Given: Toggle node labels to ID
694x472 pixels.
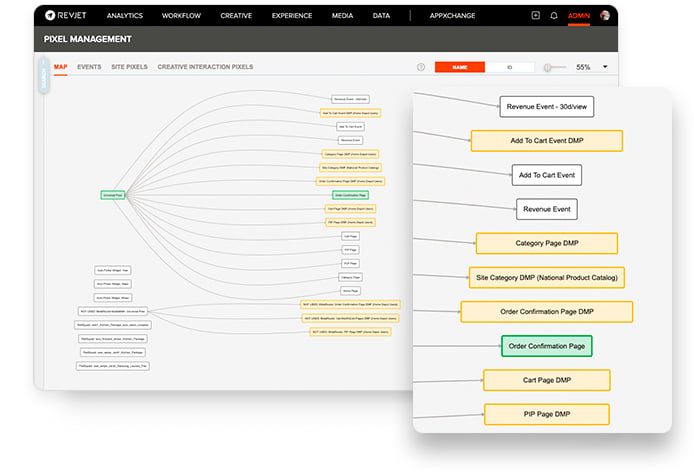Looking at the screenshot, I should (x=509, y=67).
